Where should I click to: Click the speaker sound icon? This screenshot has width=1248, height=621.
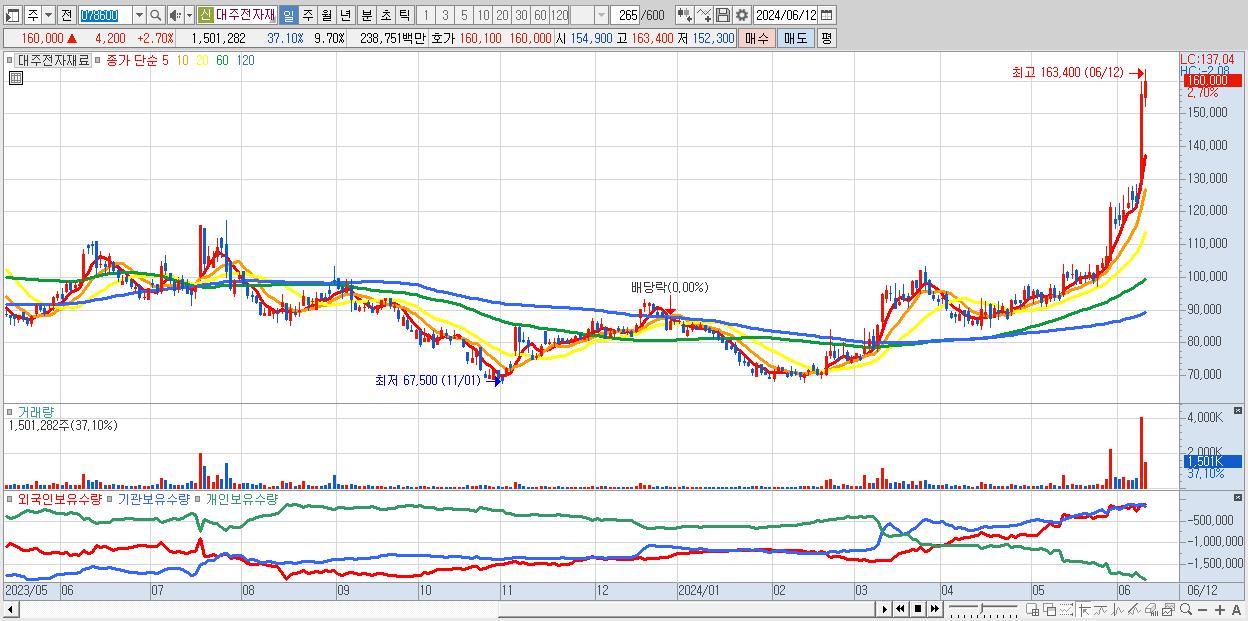pos(174,15)
